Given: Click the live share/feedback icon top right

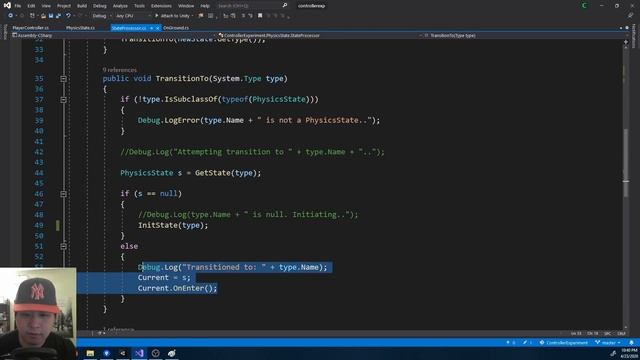Looking at the screenshot, I should point(631,16).
